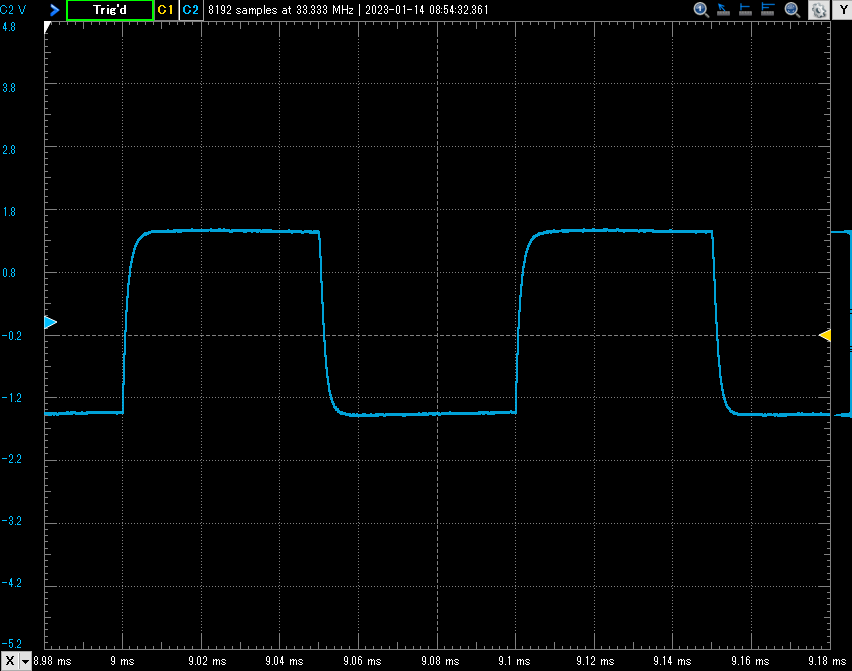Select channel C2 label
The width and height of the screenshot is (852, 671).
[191, 10]
